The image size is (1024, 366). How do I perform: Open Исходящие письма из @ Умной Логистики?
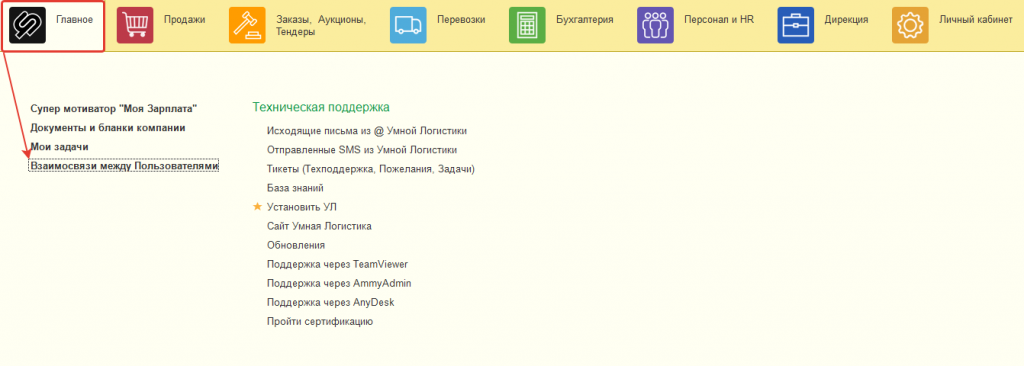(x=367, y=131)
